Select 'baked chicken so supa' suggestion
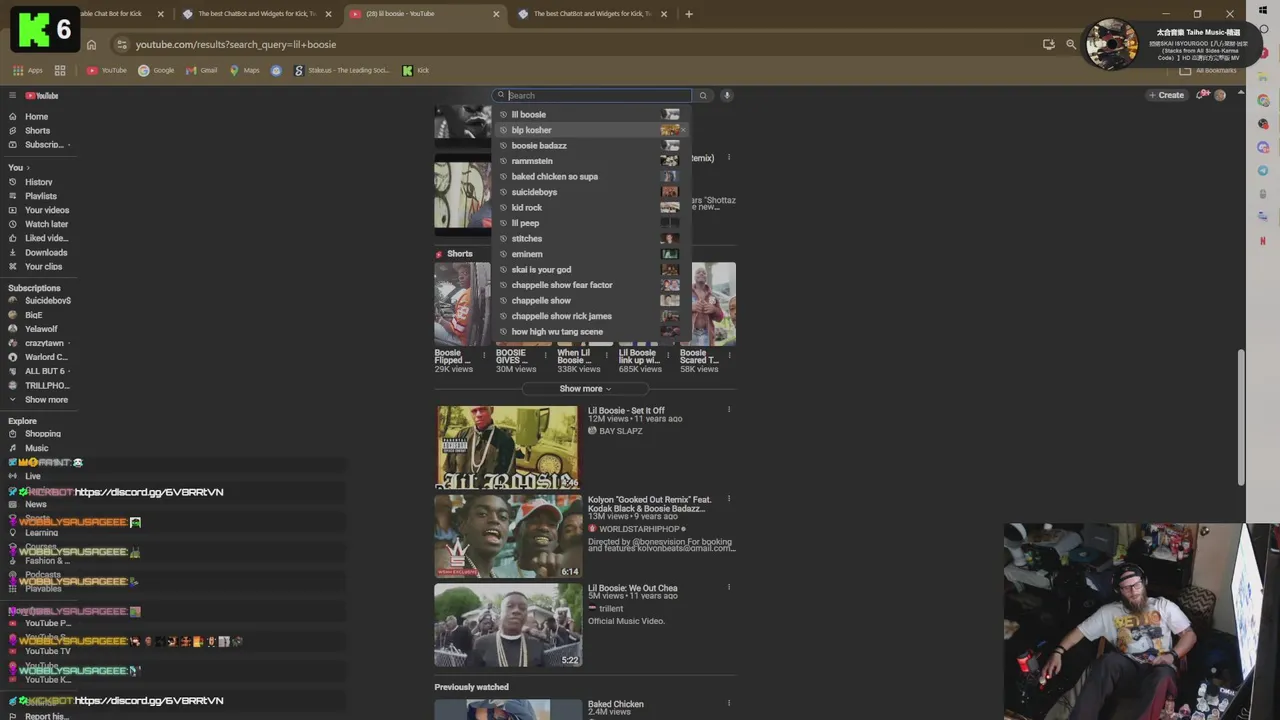 pos(590,177)
